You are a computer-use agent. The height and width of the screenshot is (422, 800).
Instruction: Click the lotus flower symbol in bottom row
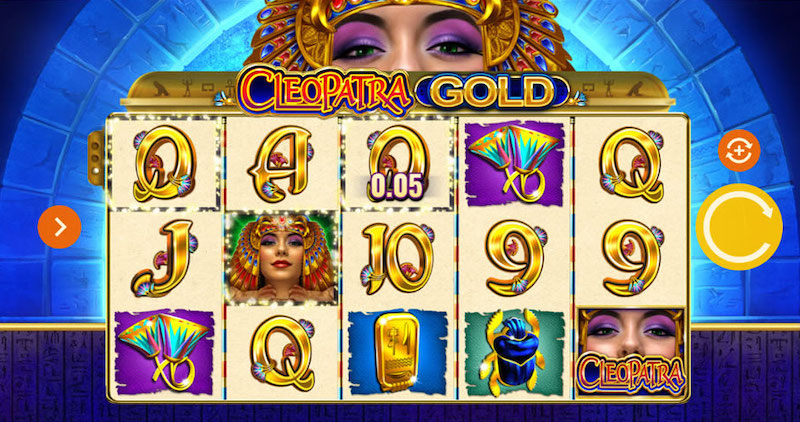pyautogui.click(x=164, y=353)
